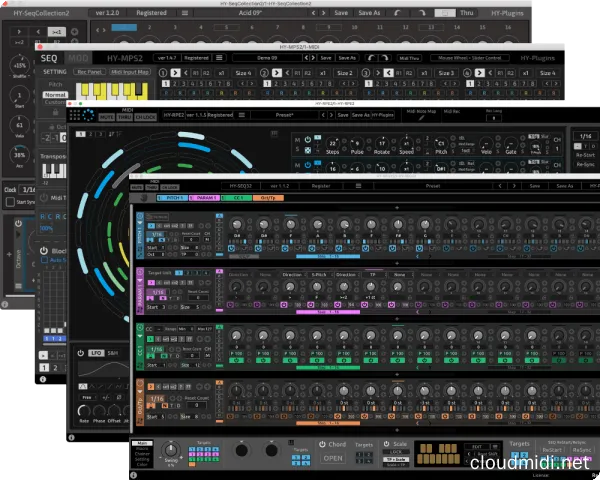The height and width of the screenshot is (480, 600).
Task: Click the dotted grid icon in HY-RPE2
Action: click(x=75, y=115)
